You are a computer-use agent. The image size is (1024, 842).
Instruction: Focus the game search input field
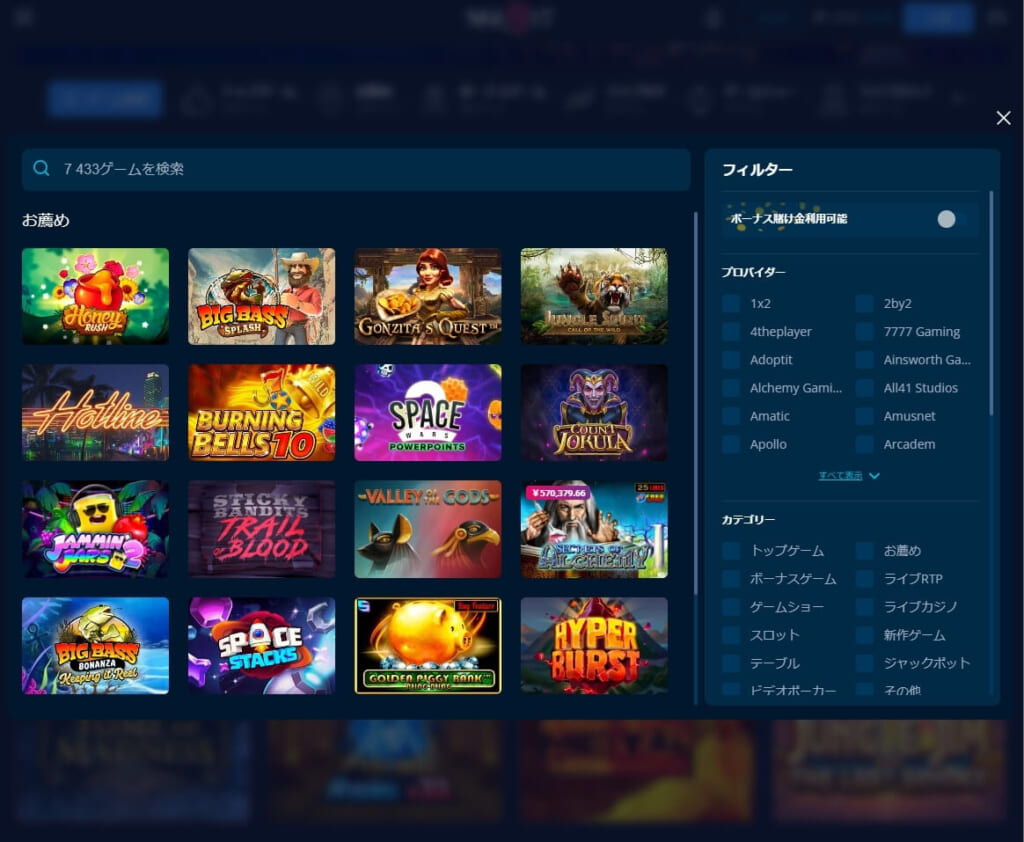(356, 169)
